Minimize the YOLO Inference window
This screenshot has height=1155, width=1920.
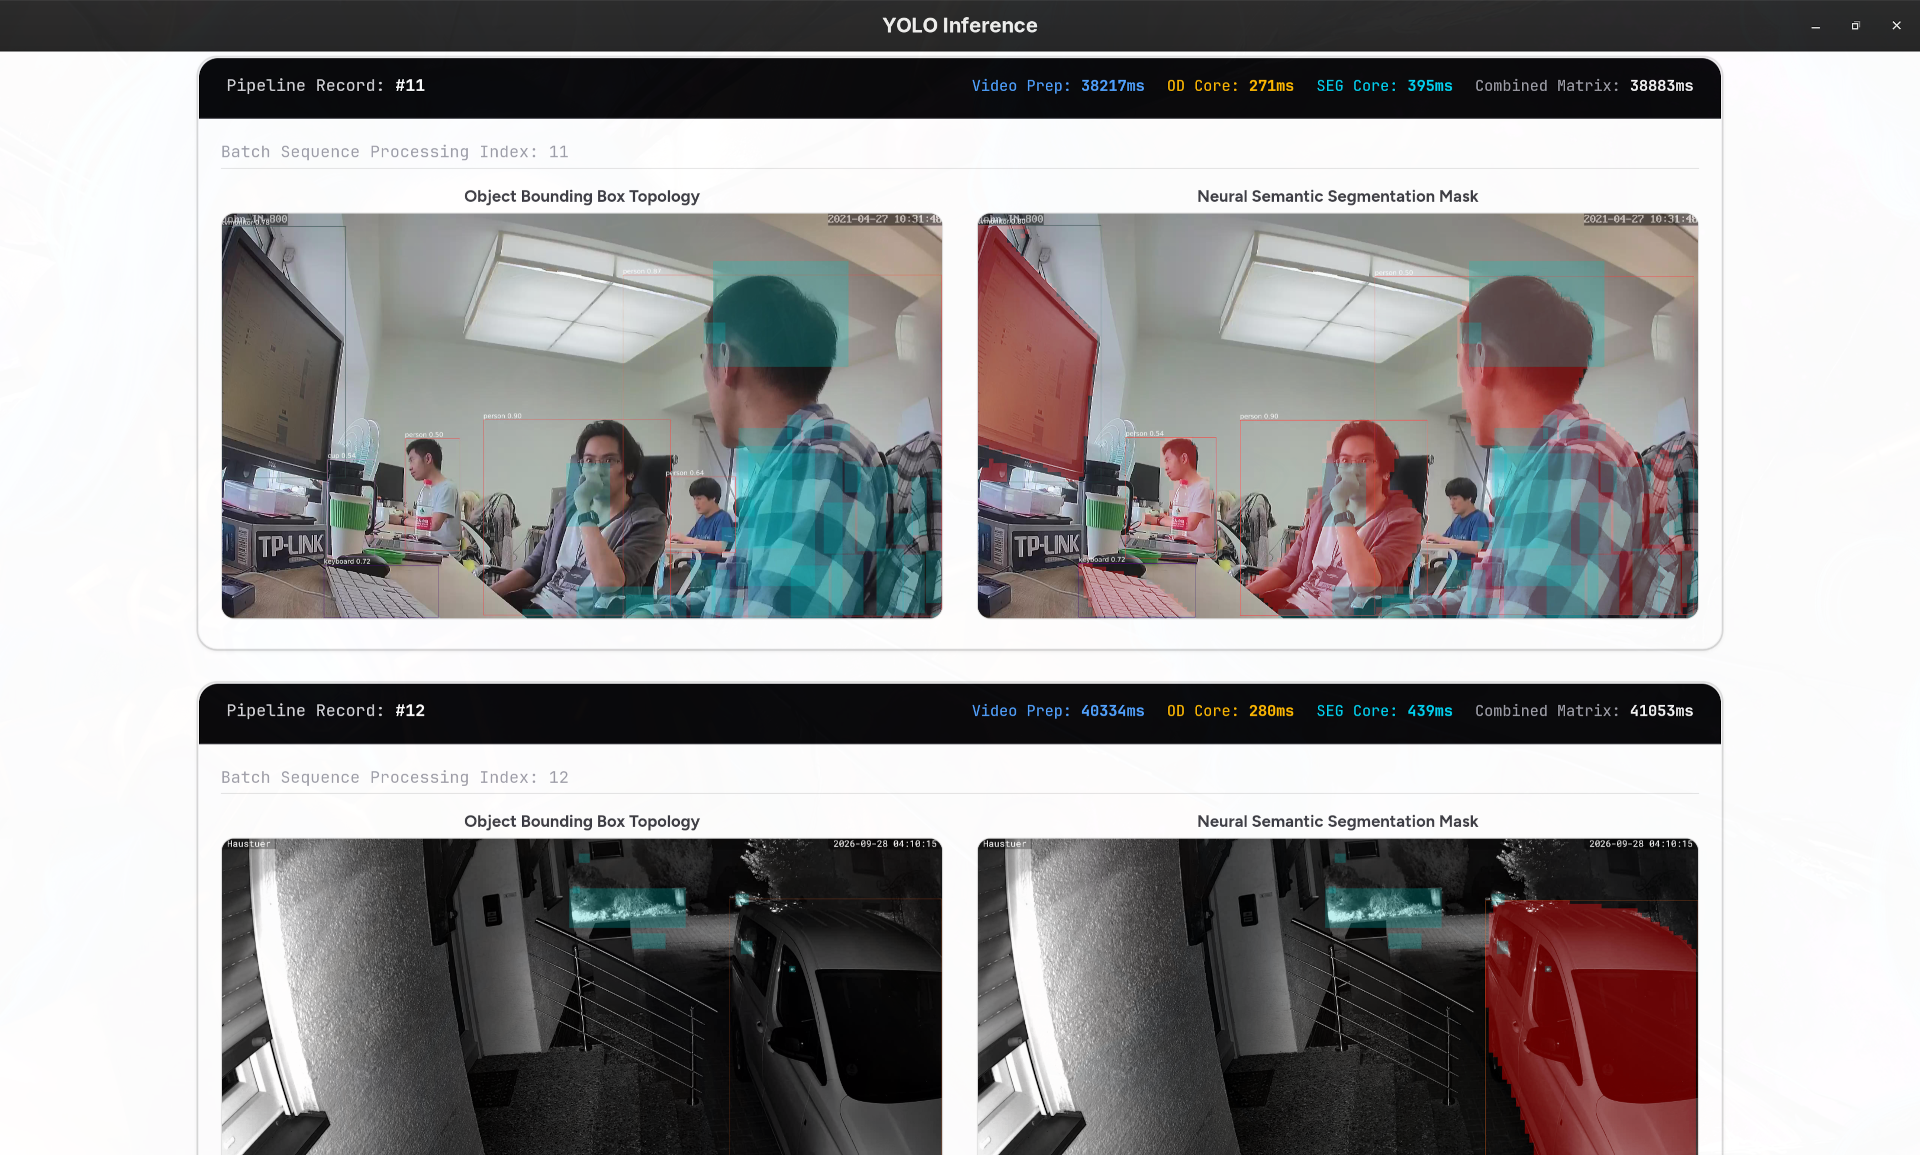[x=1815, y=26]
